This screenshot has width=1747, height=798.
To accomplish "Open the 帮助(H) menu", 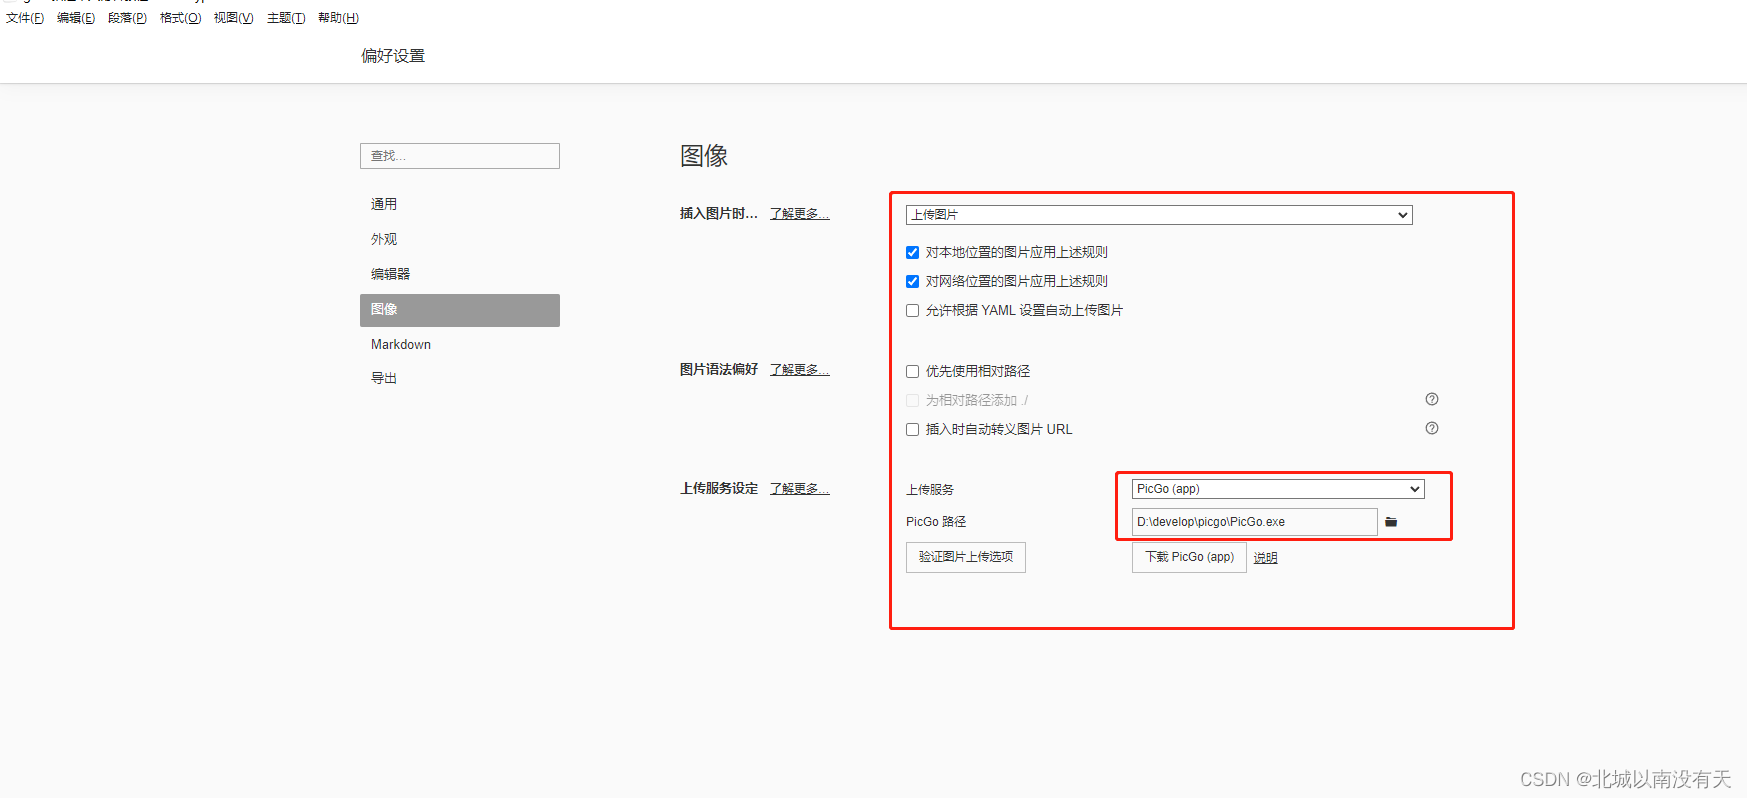I will pos(338,18).
